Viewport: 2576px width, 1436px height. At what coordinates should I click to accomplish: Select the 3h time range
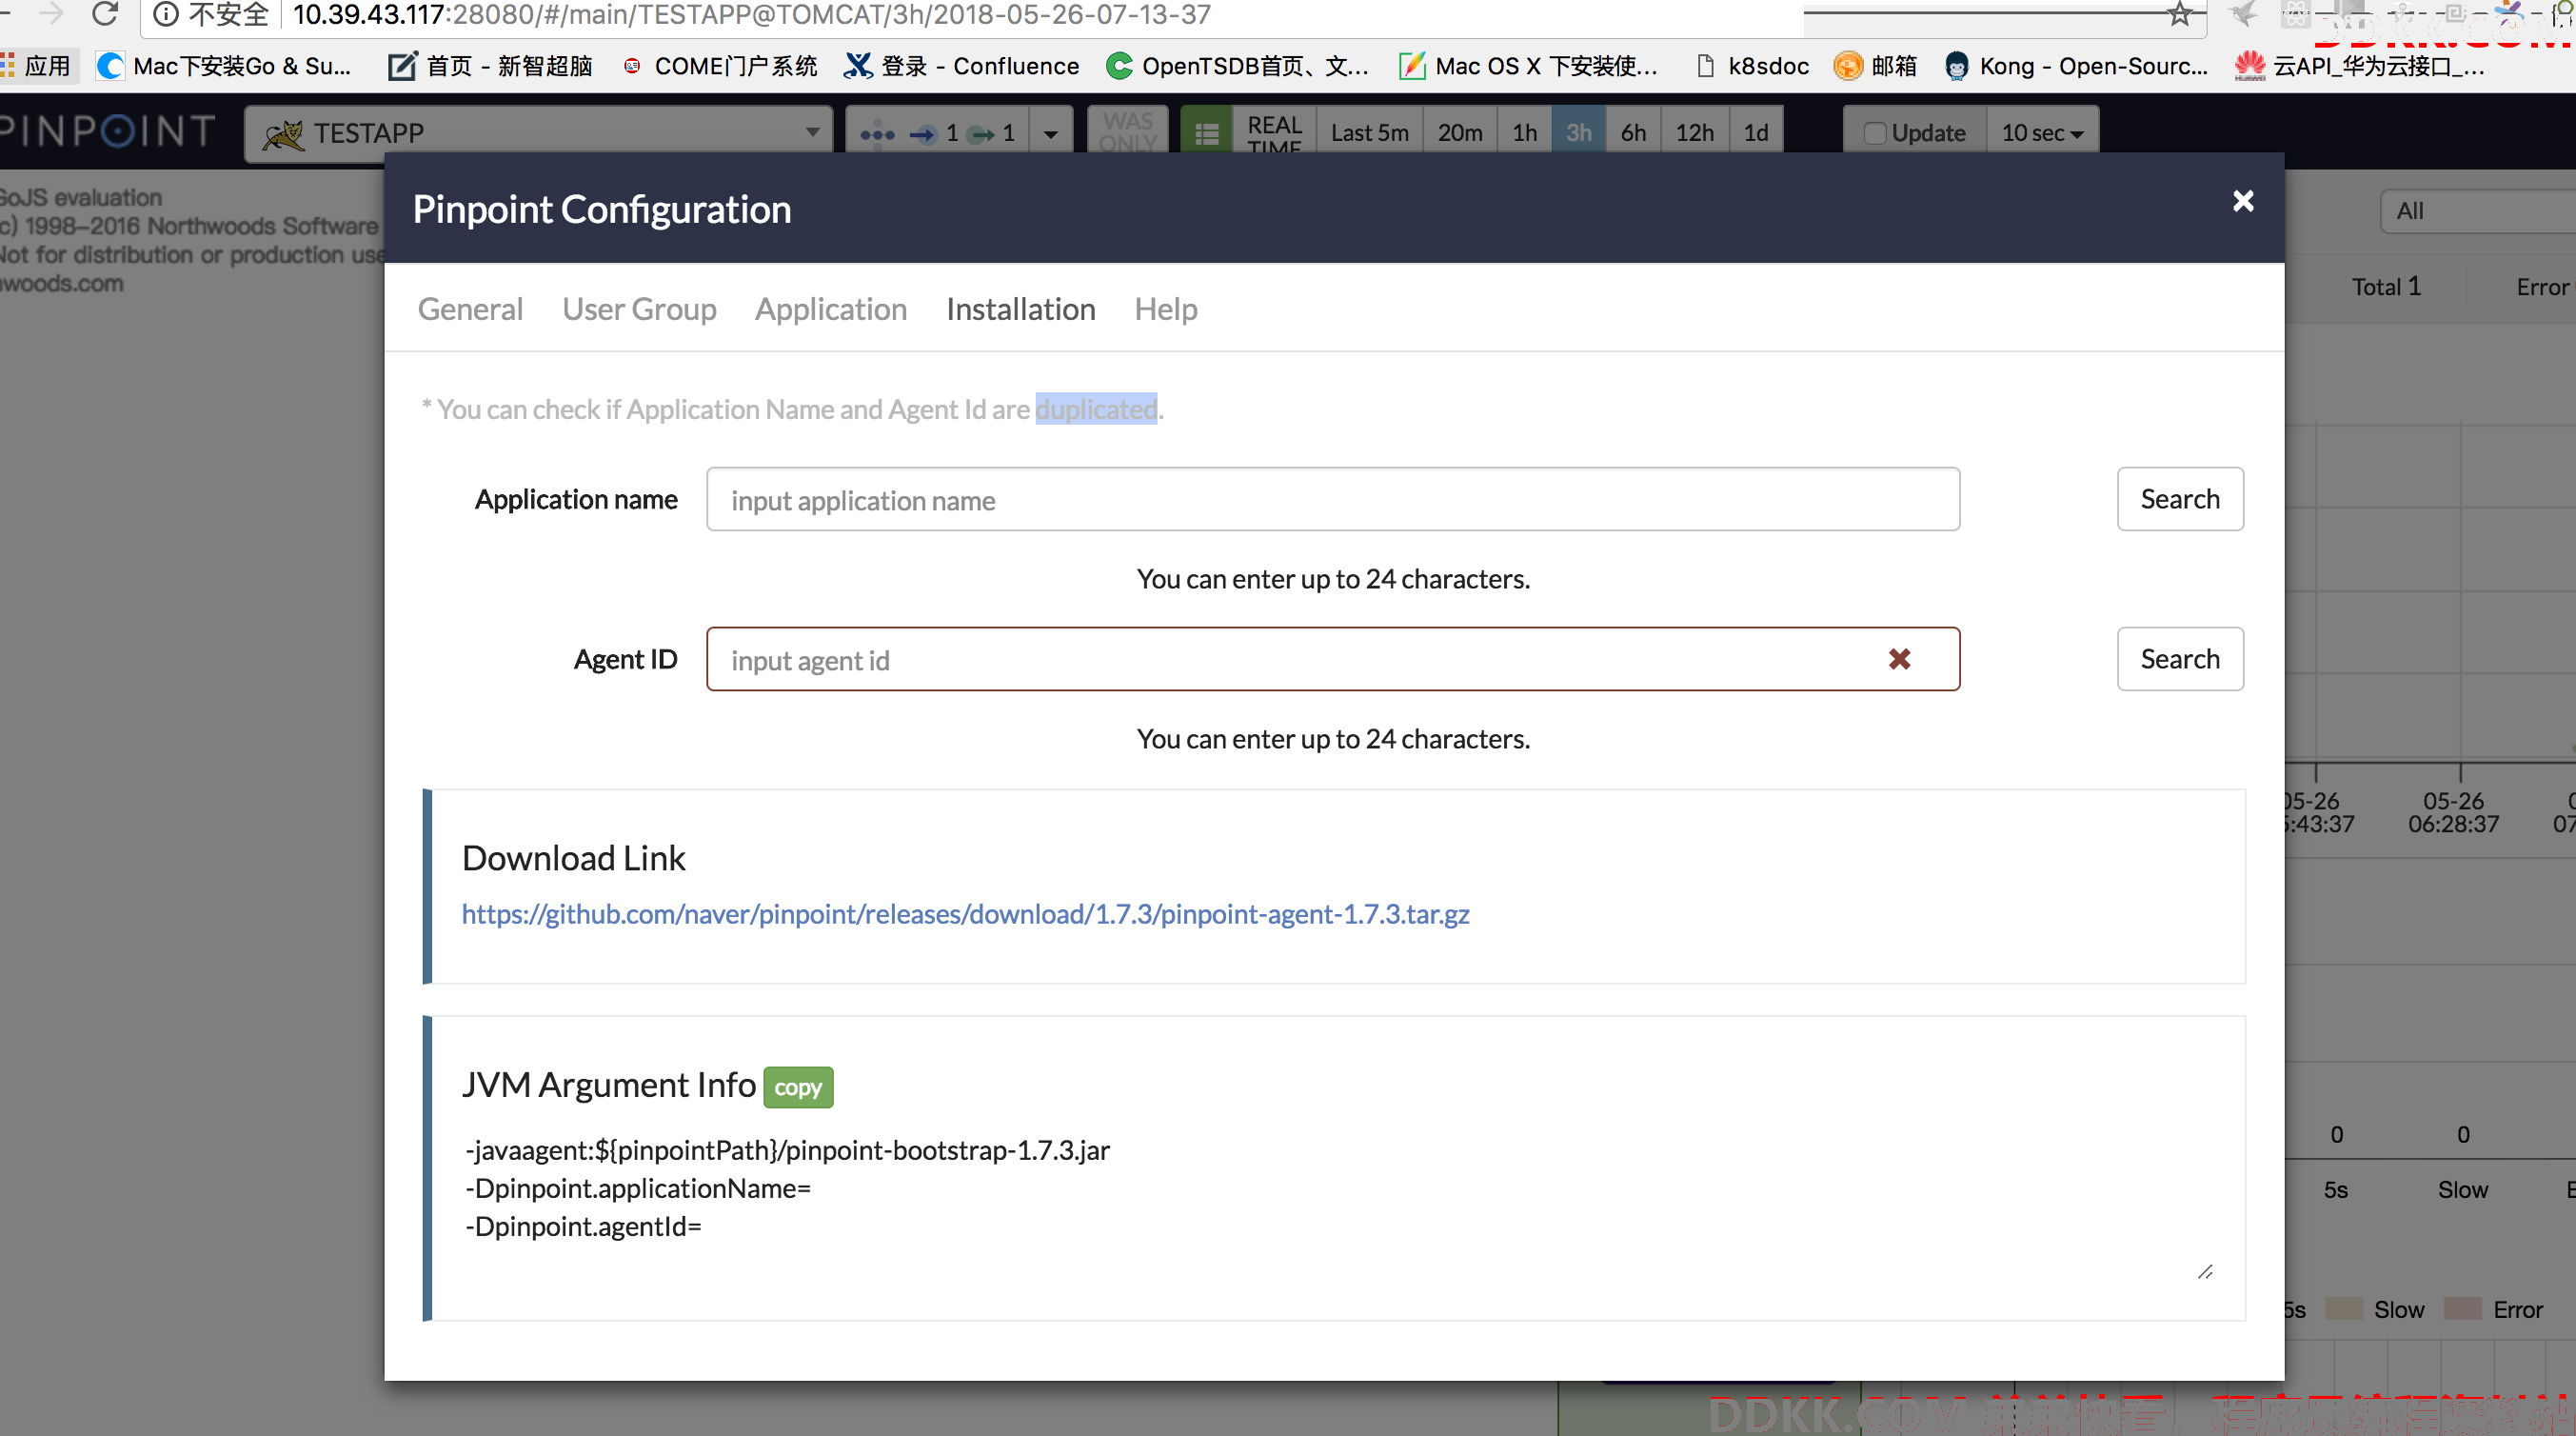tap(1579, 132)
